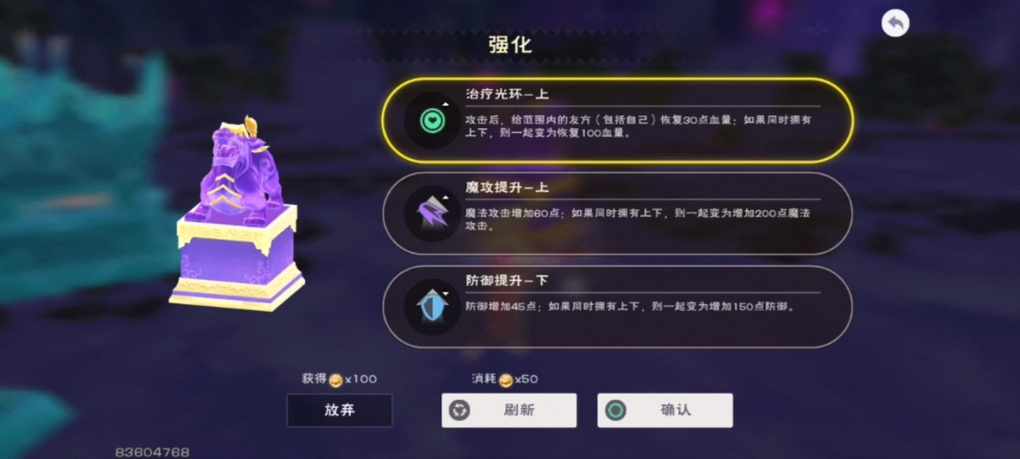1020x459 pixels.
Task: Click the back arrow icon at top right
Action: tap(895, 23)
